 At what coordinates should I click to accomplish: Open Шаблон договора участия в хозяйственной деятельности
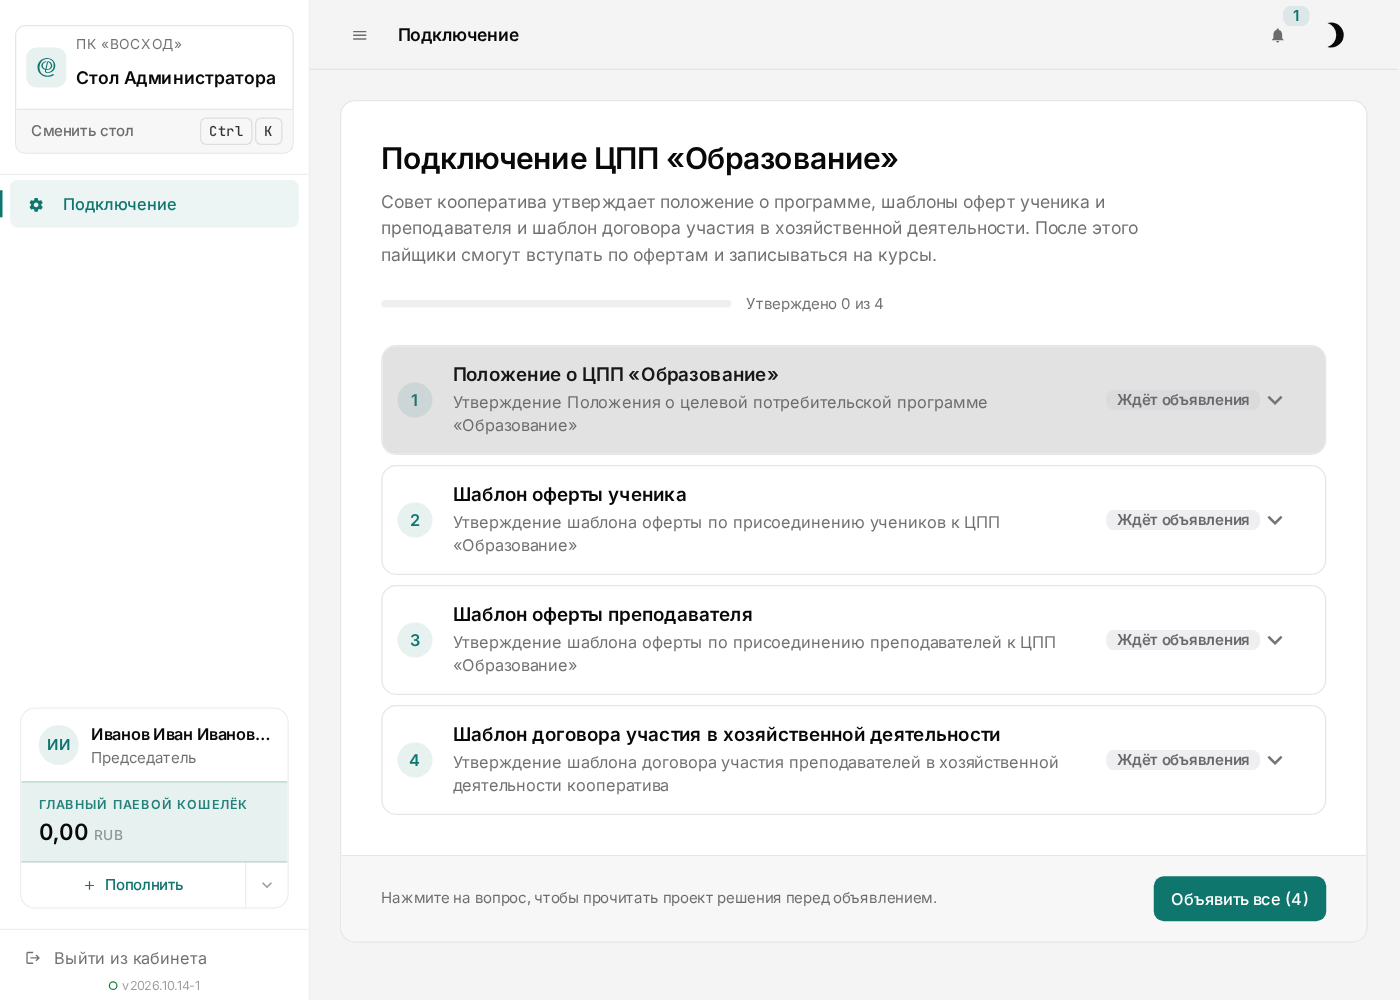[853, 760]
